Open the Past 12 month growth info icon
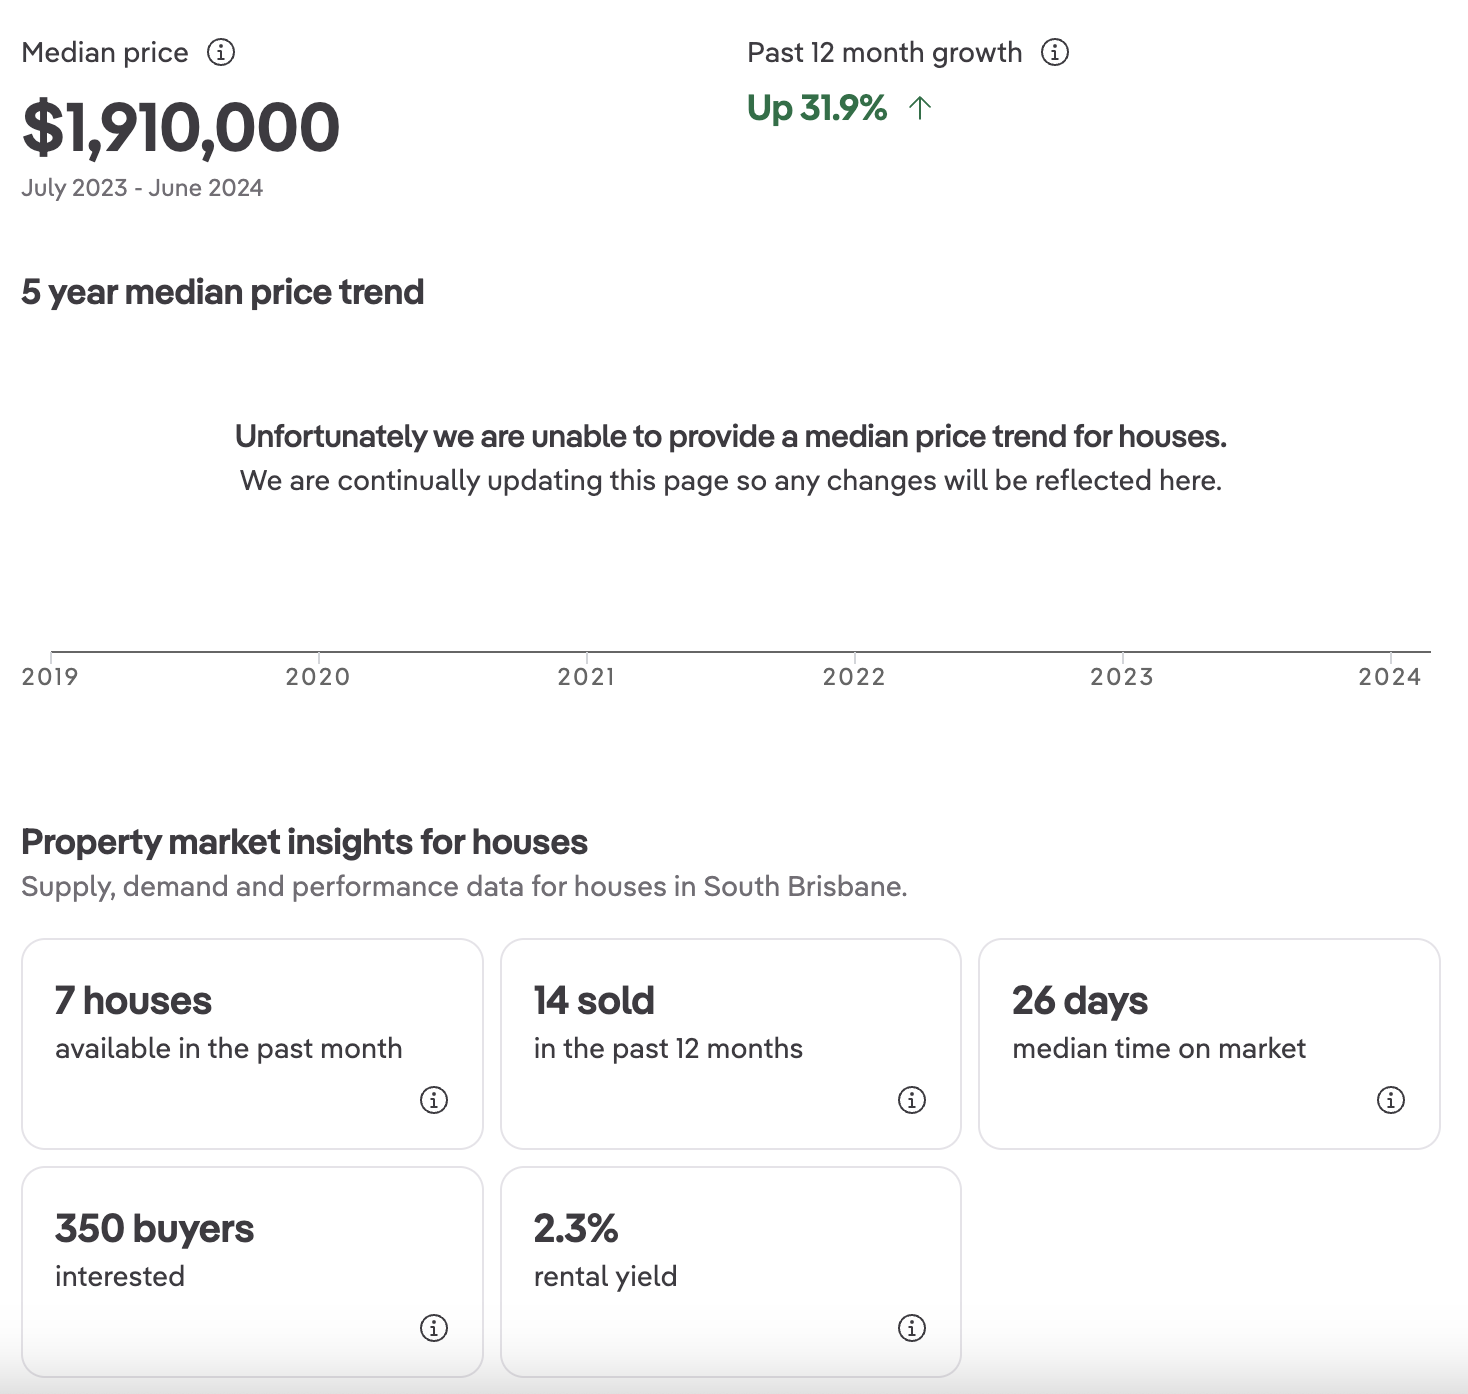The height and width of the screenshot is (1394, 1468). pyautogui.click(x=1055, y=52)
